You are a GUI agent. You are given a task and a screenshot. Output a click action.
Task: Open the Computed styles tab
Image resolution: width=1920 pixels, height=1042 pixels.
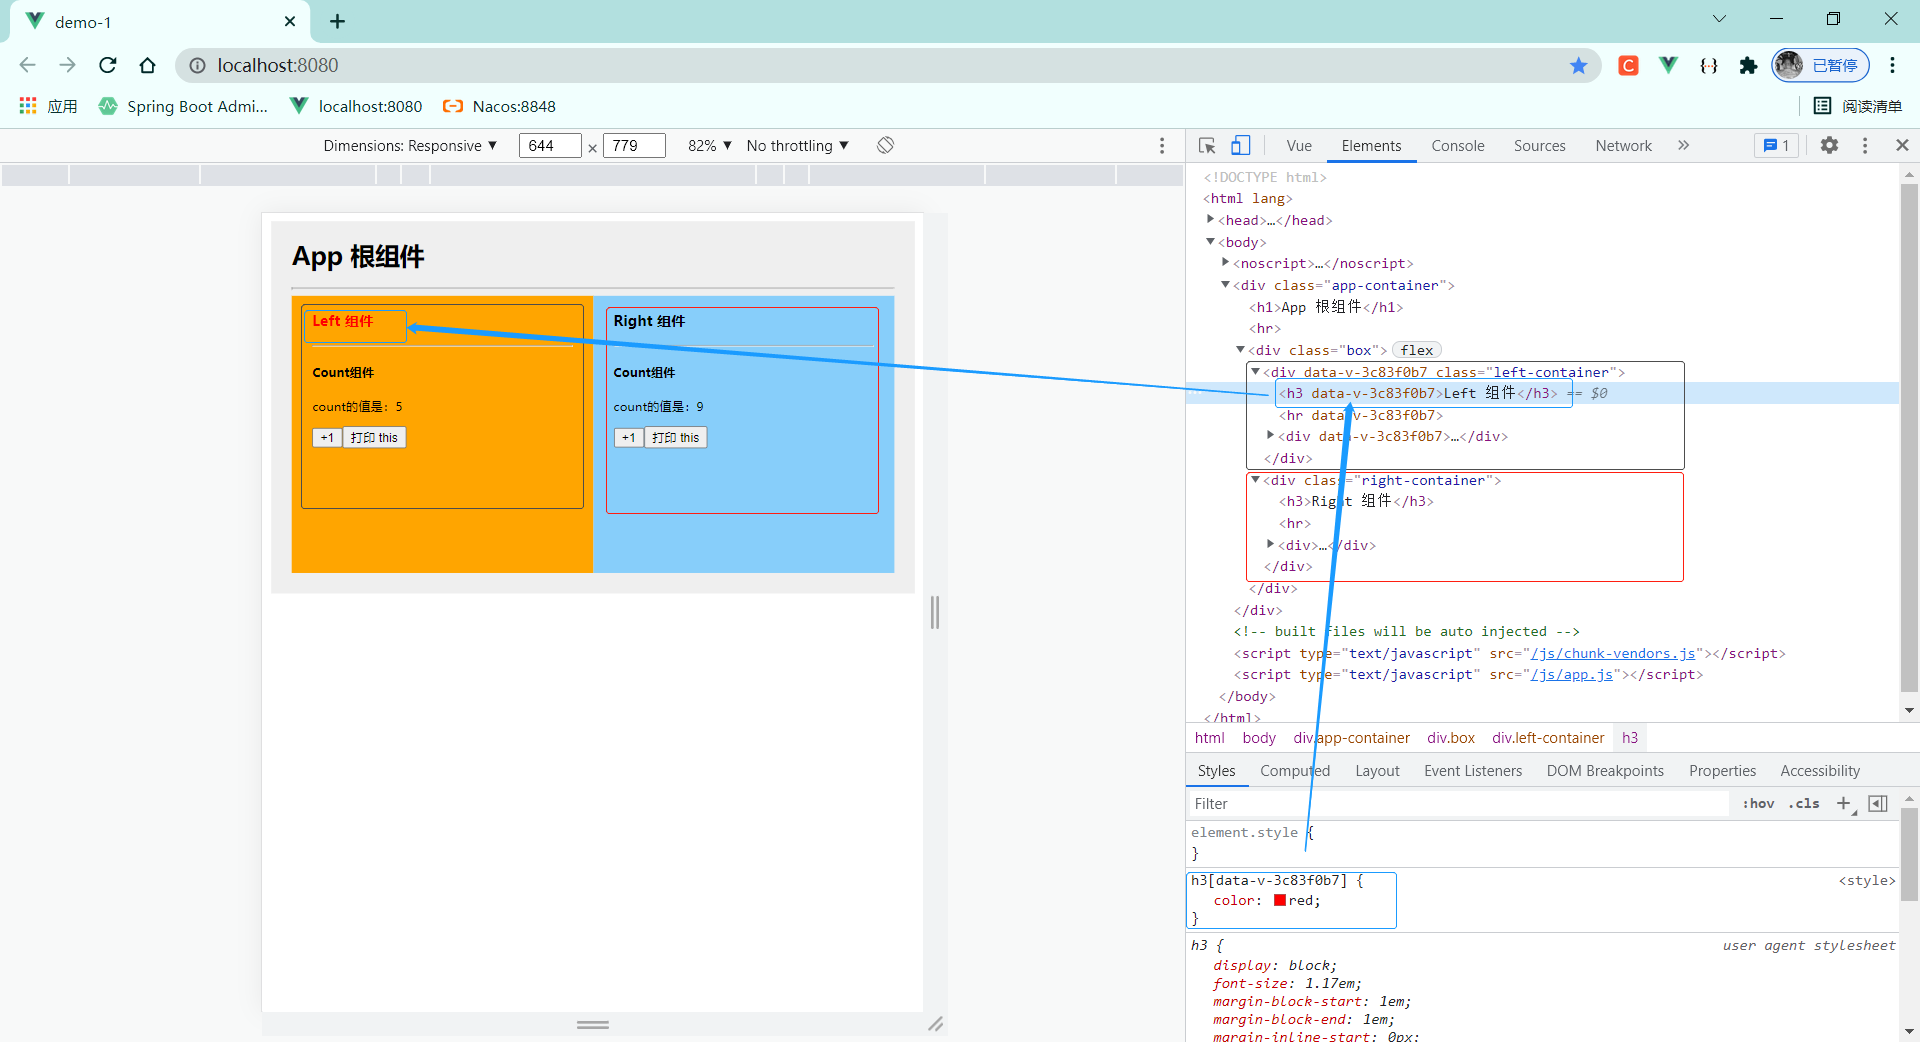(1294, 771)
